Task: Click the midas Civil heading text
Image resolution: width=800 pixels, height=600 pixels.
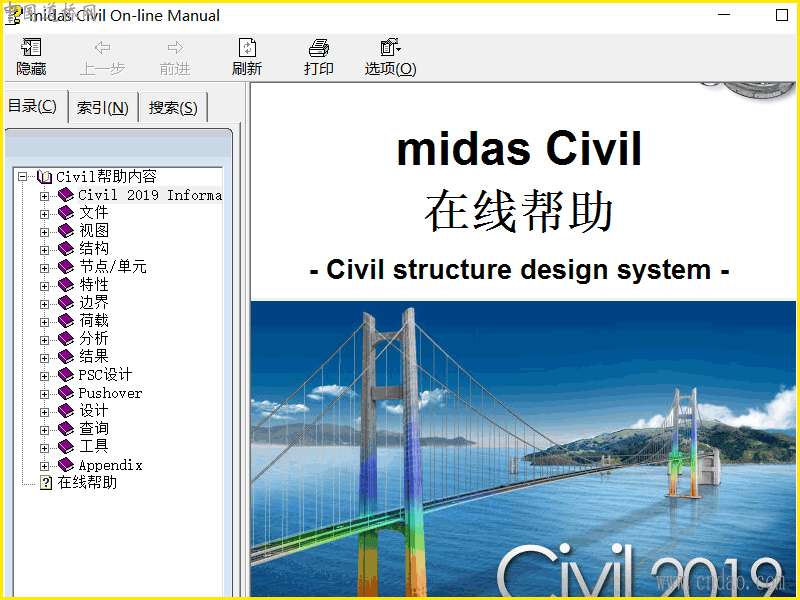Action: point(519,148)
